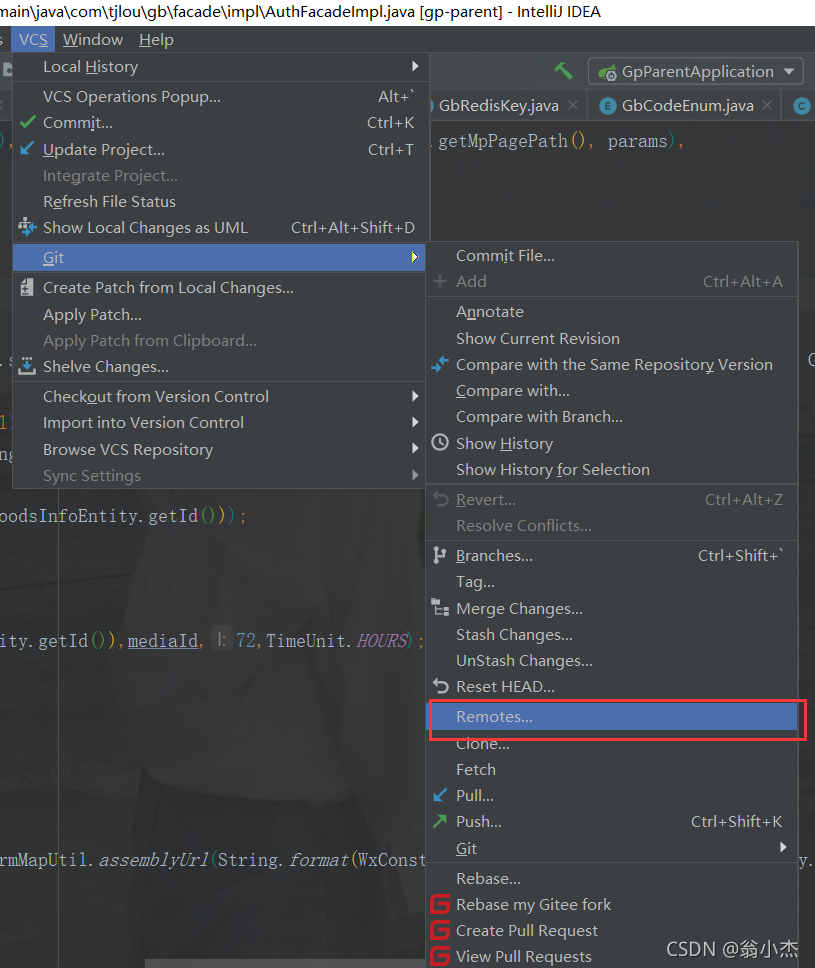The width and height of the screenshot is (815, 968).
Task: Open the Remotes... dialog
Action: coord(612,717)
